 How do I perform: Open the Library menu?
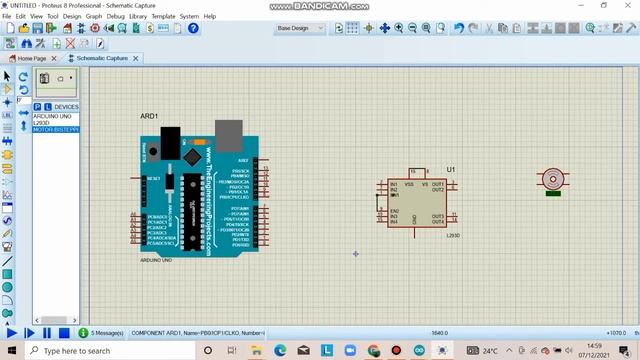pyautogui.click(x=138, y=16)
